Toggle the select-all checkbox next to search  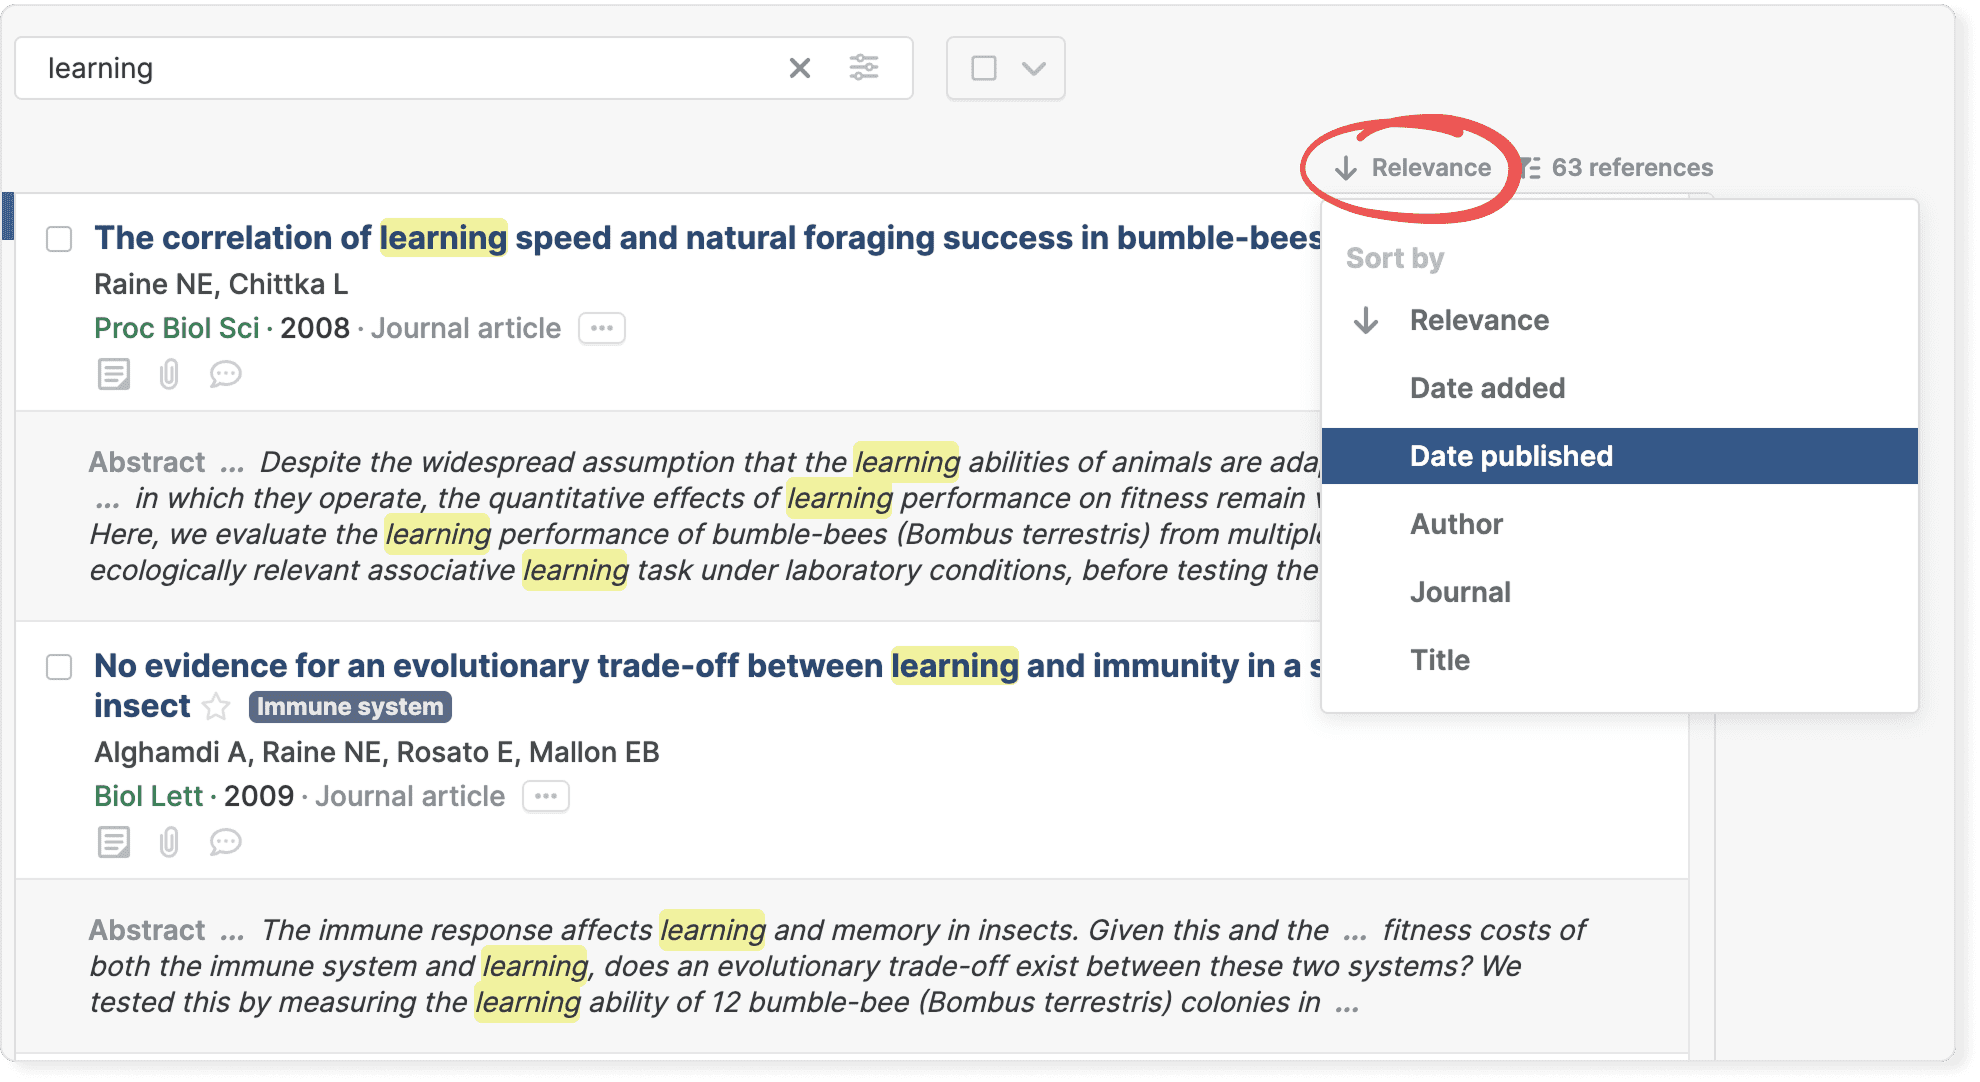984,68
